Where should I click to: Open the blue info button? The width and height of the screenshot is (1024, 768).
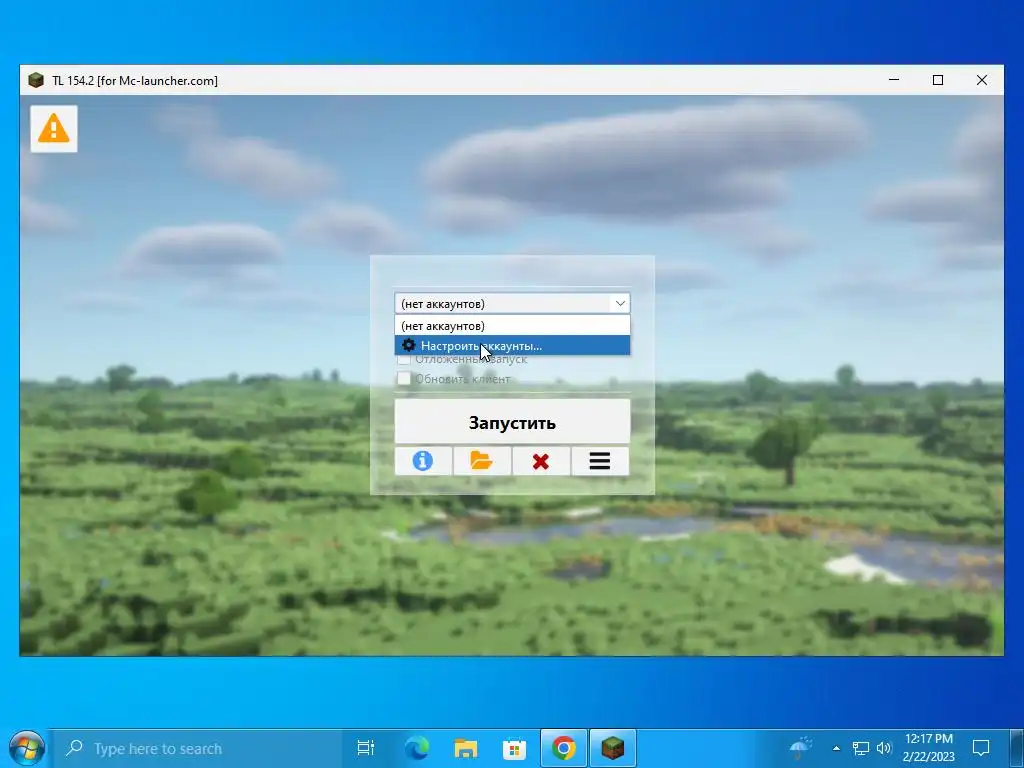(423, 461)
